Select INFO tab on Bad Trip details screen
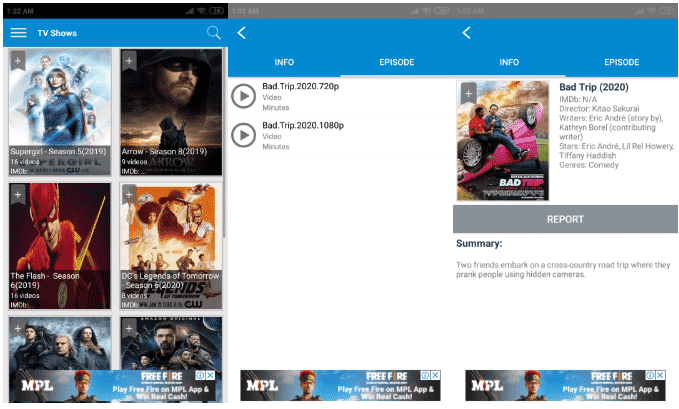Screen dimensions: 679x409 pyautogui.click(x=509, y=62)
